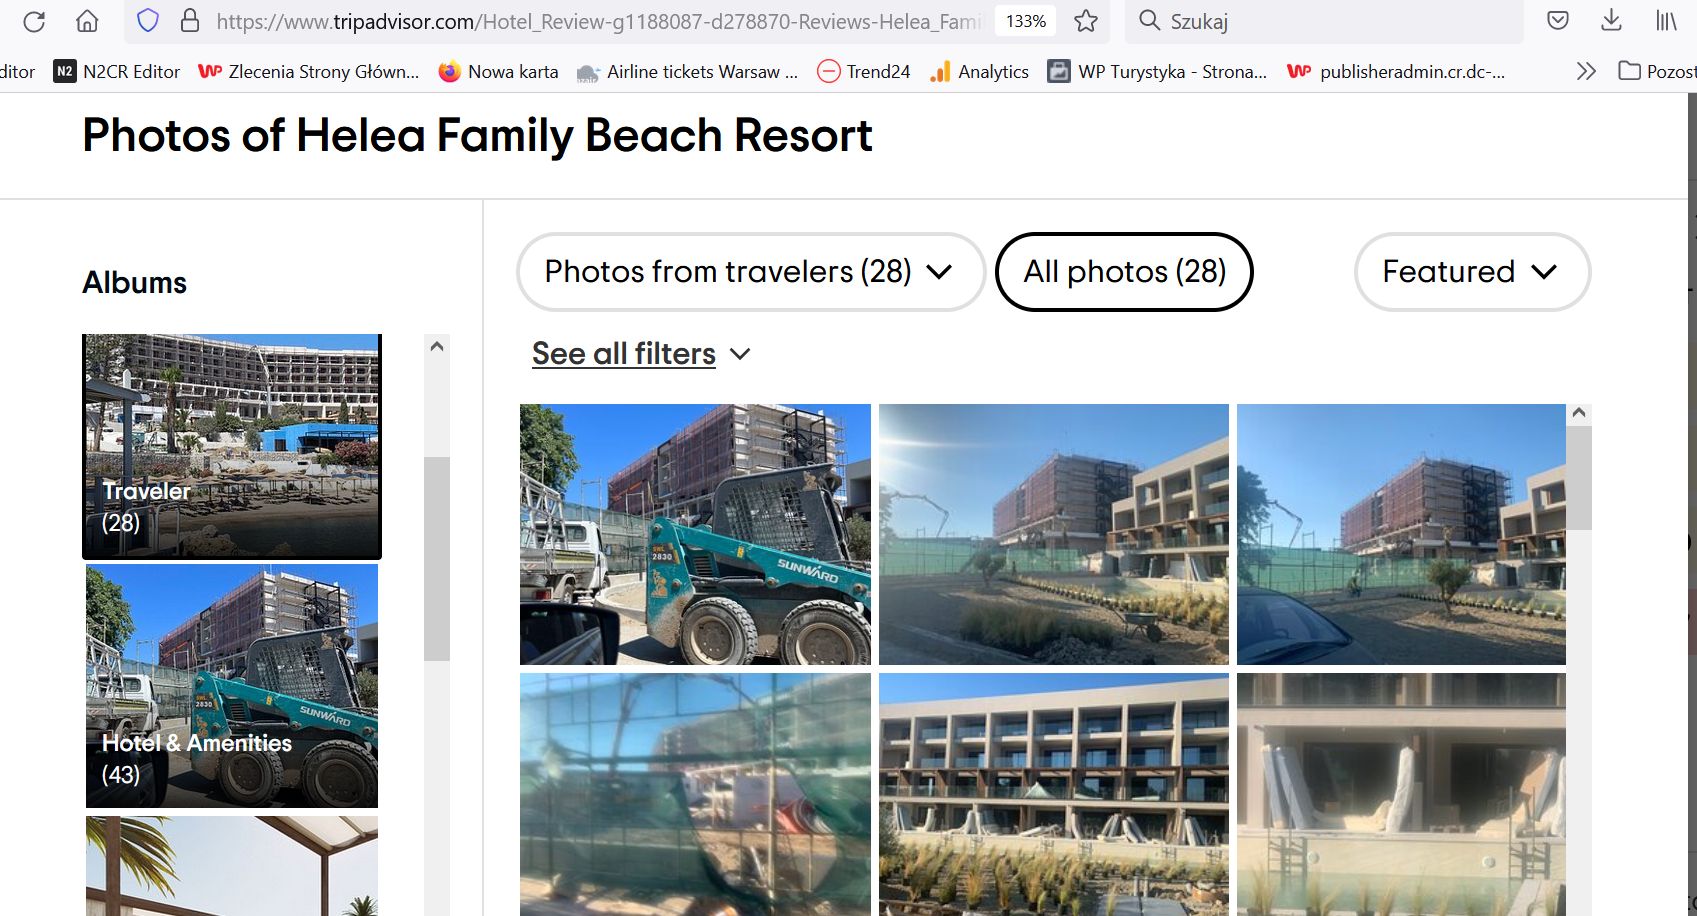Click the Sunward skid loader photo
Image resolution: width=1697 pixels, height=916 pixels.
pyautogui.click(x=695, y=534)
